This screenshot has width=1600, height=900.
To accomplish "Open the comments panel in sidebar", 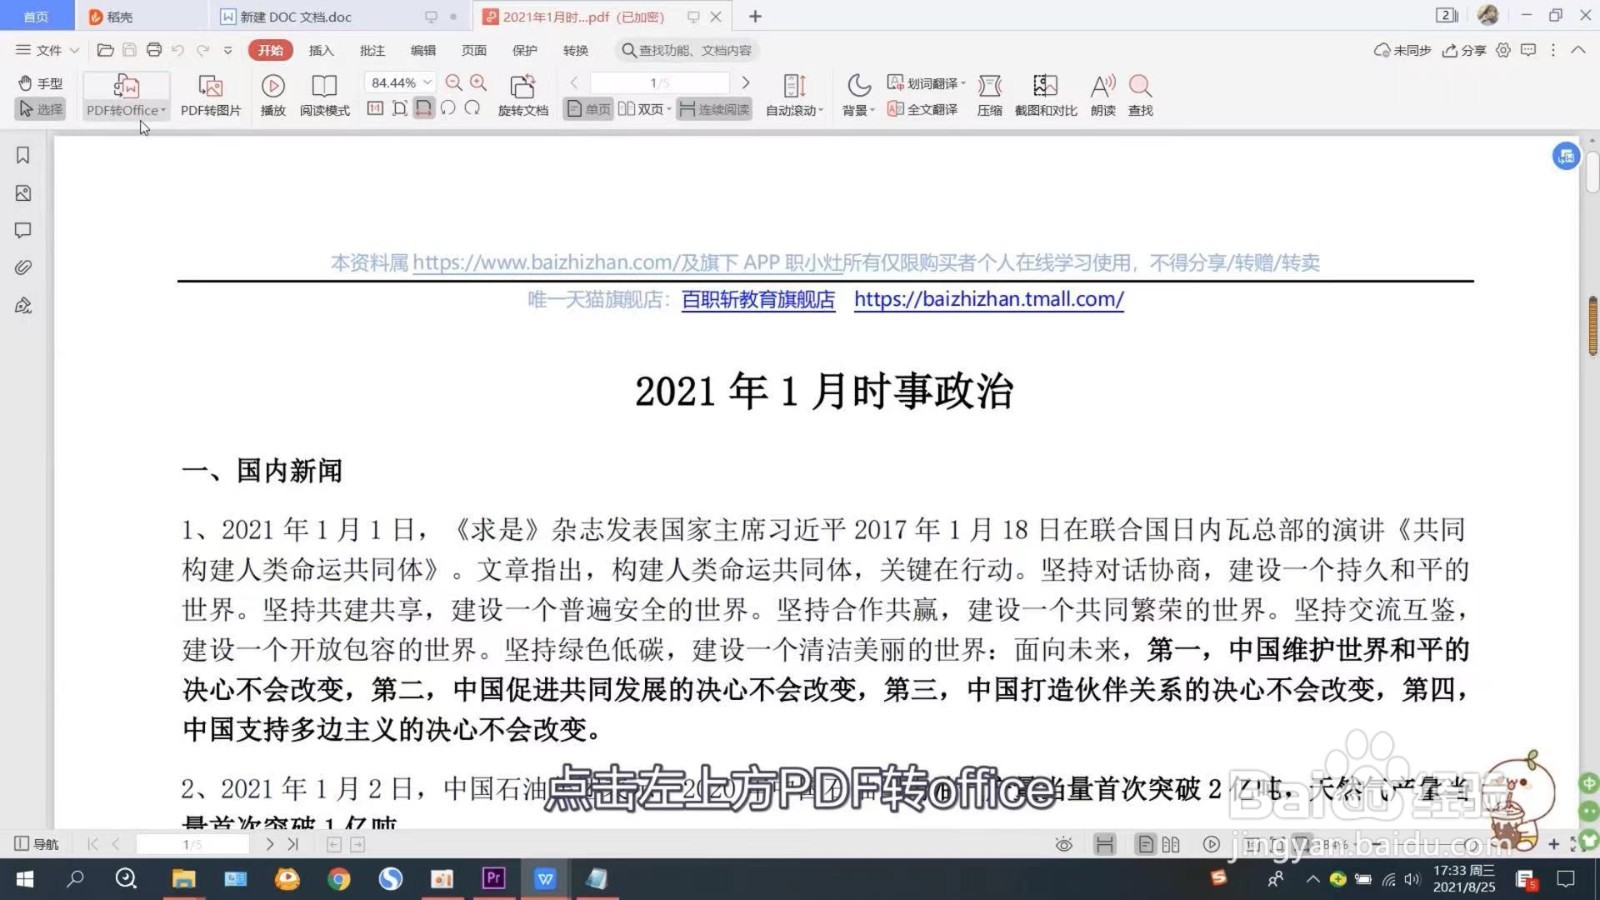I will click(x=23, y=230).
